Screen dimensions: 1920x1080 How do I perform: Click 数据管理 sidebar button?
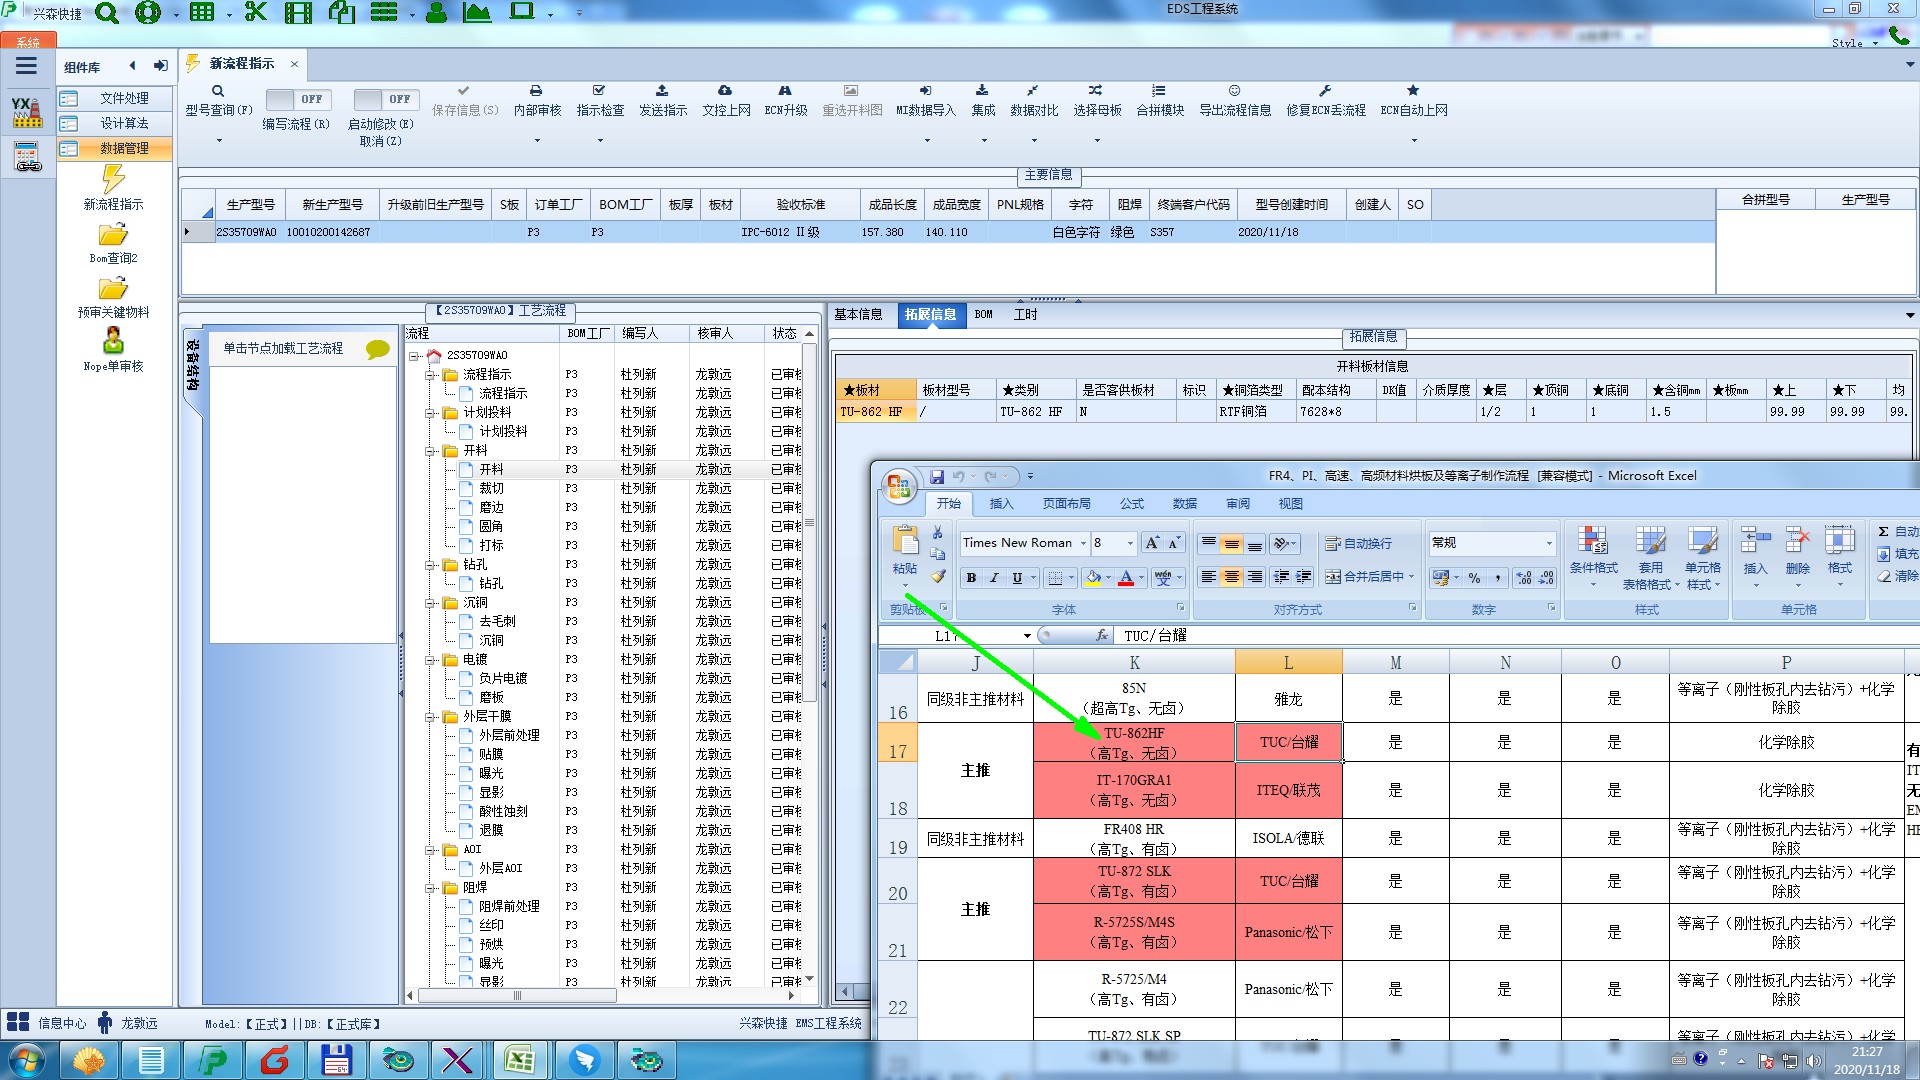click(114, 148)
